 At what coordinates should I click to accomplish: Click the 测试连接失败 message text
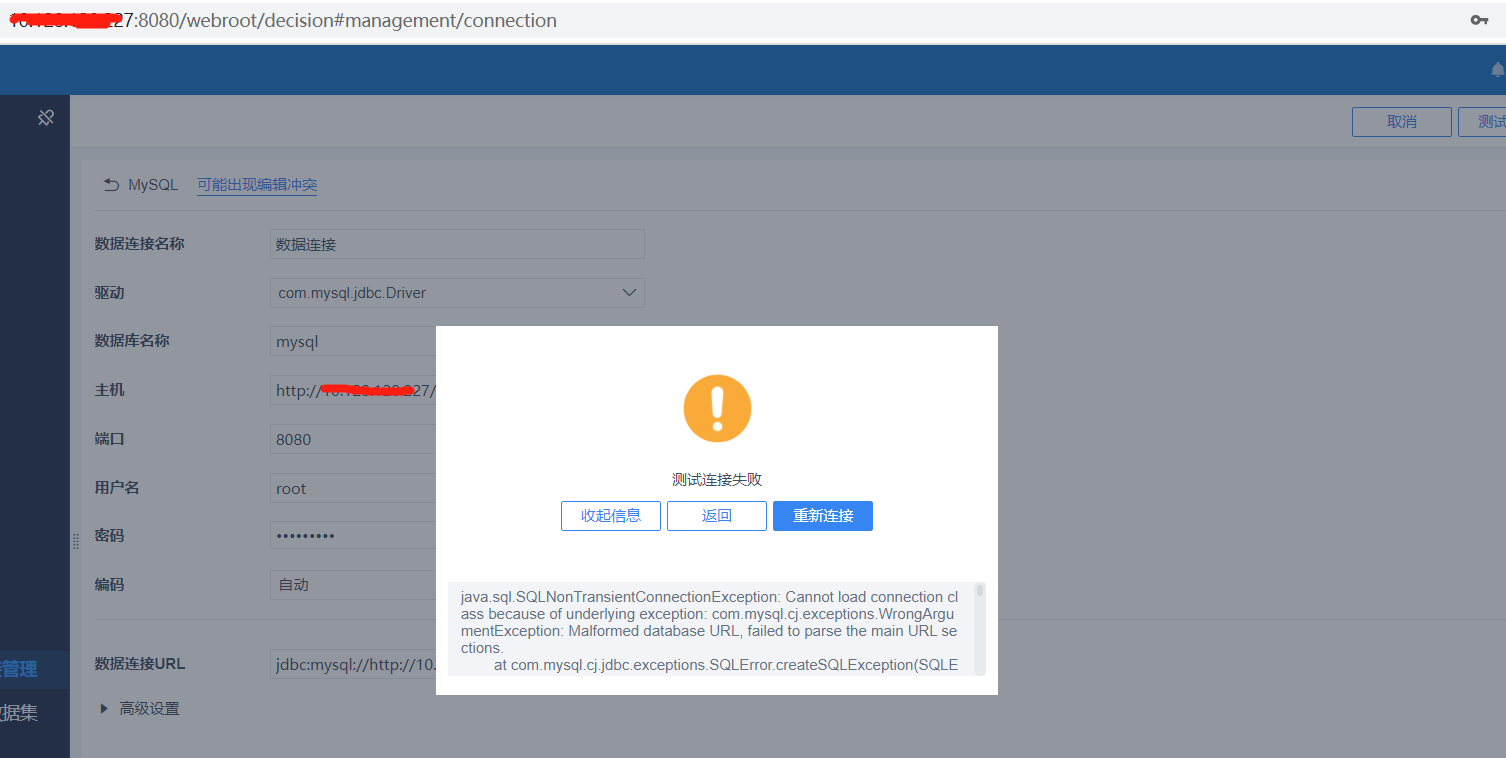(717, 480)
